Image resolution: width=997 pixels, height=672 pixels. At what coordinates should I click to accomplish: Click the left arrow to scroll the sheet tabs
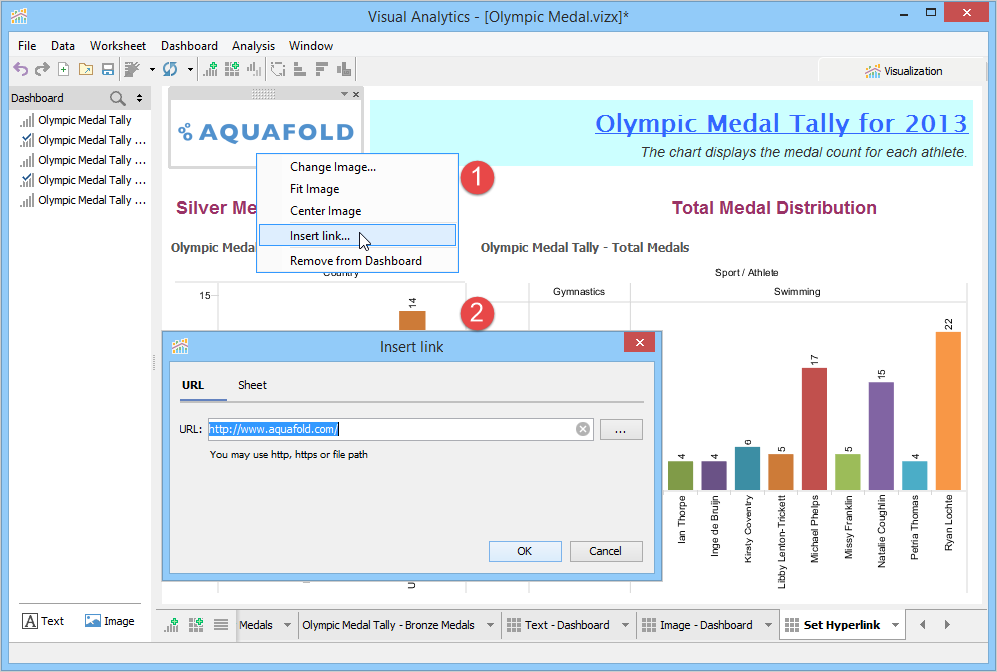pos(923,625)
